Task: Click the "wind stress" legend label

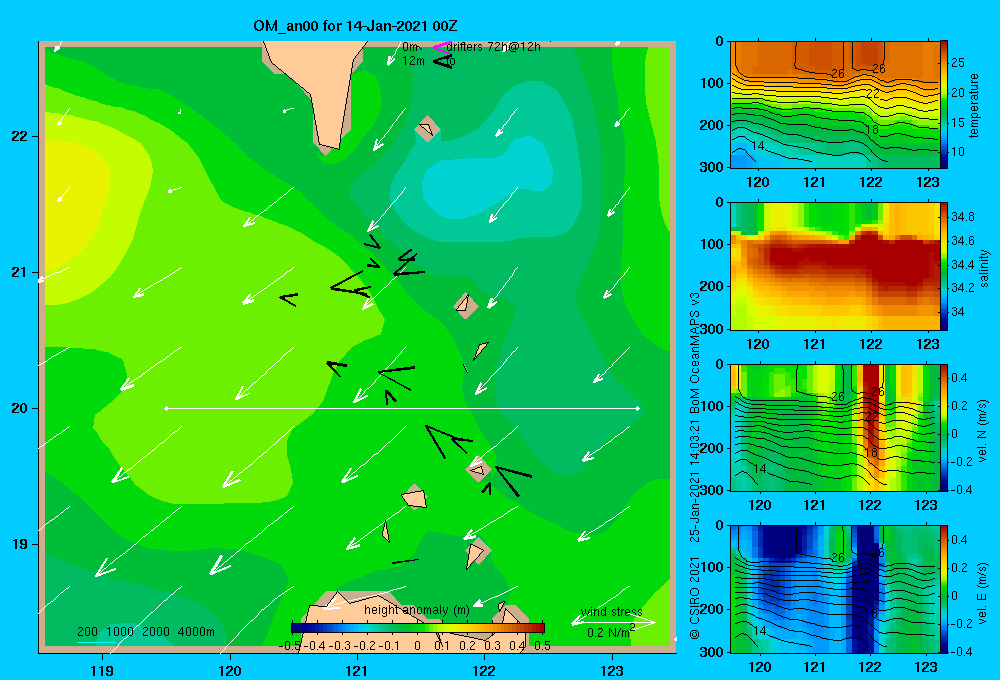Action: tap(611, 612)
